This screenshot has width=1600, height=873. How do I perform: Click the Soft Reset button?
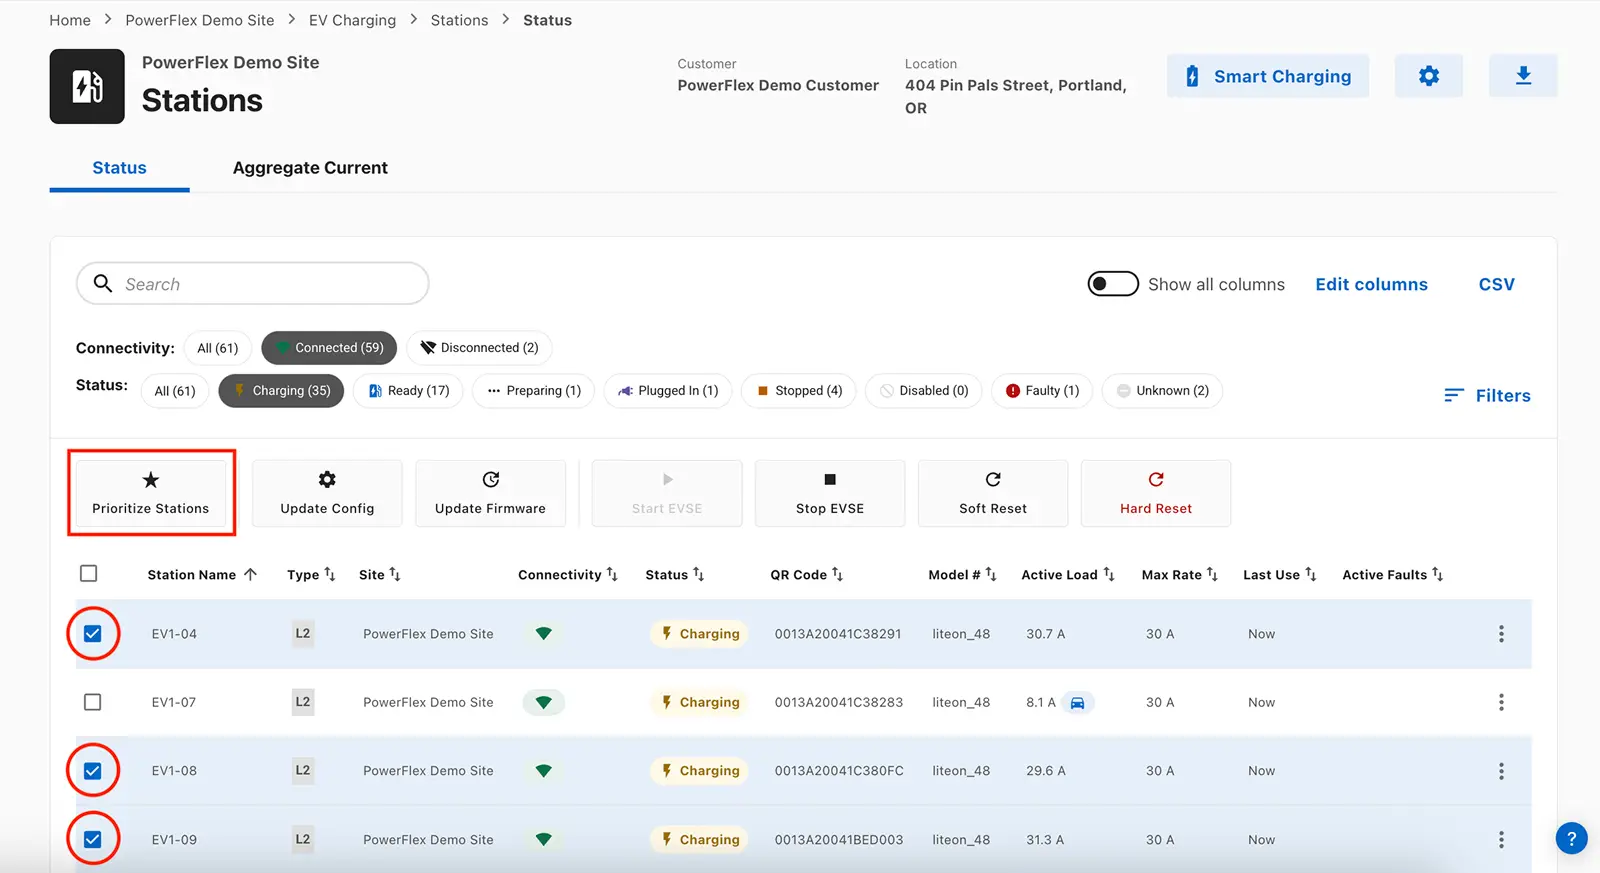(x=993, y=493)
